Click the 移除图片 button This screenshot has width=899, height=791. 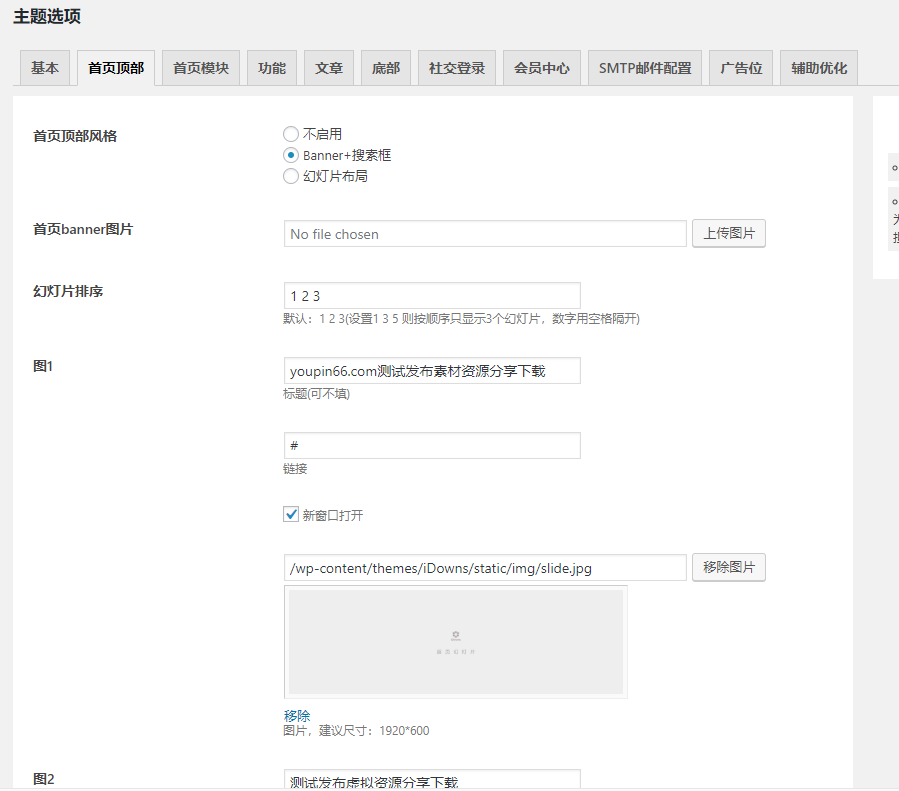pos(728,567)
